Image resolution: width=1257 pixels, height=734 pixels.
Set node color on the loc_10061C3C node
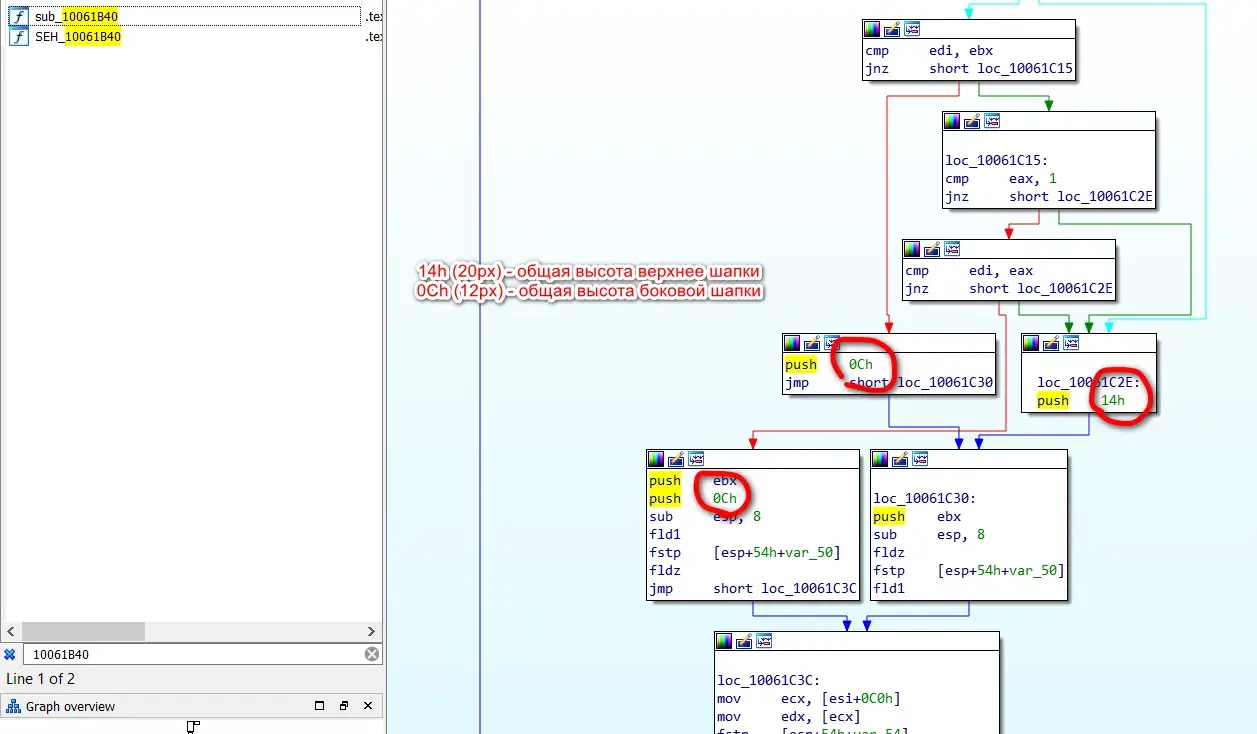click(724, 641)
